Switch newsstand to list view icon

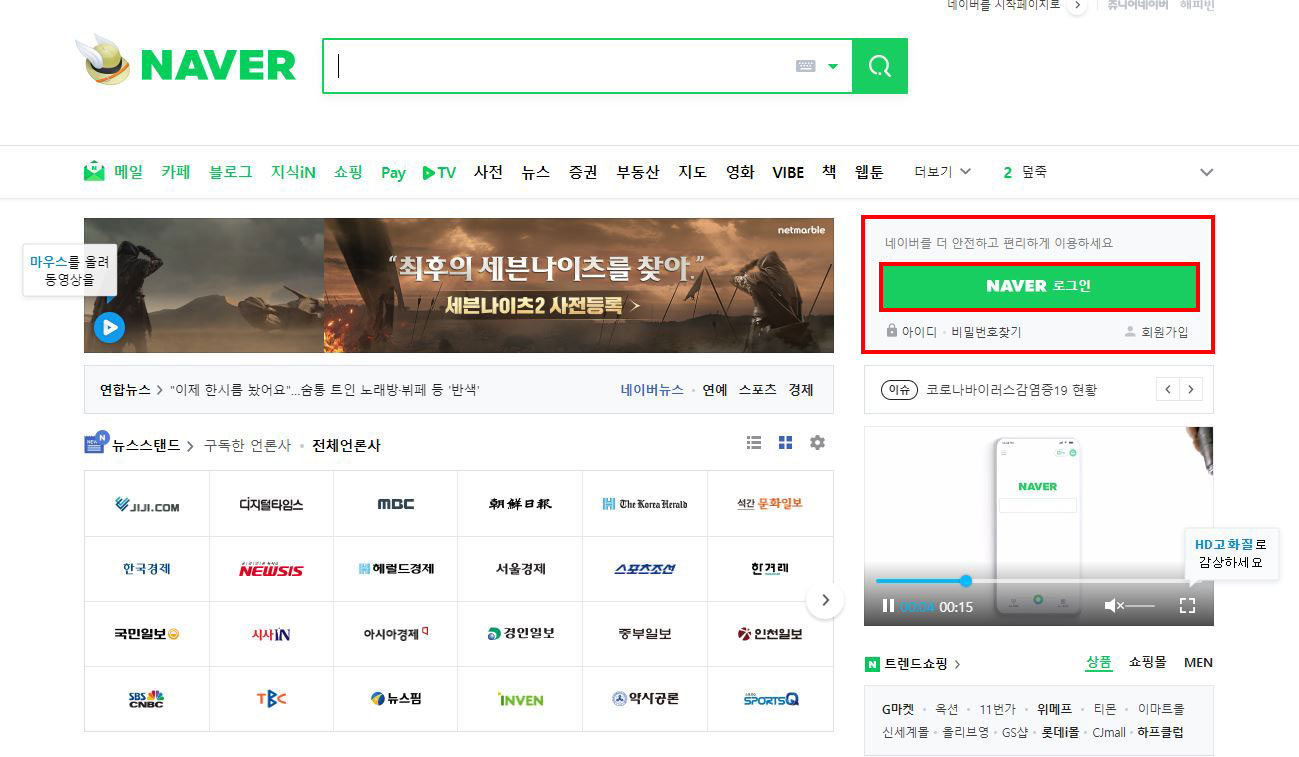pos(754,442)
